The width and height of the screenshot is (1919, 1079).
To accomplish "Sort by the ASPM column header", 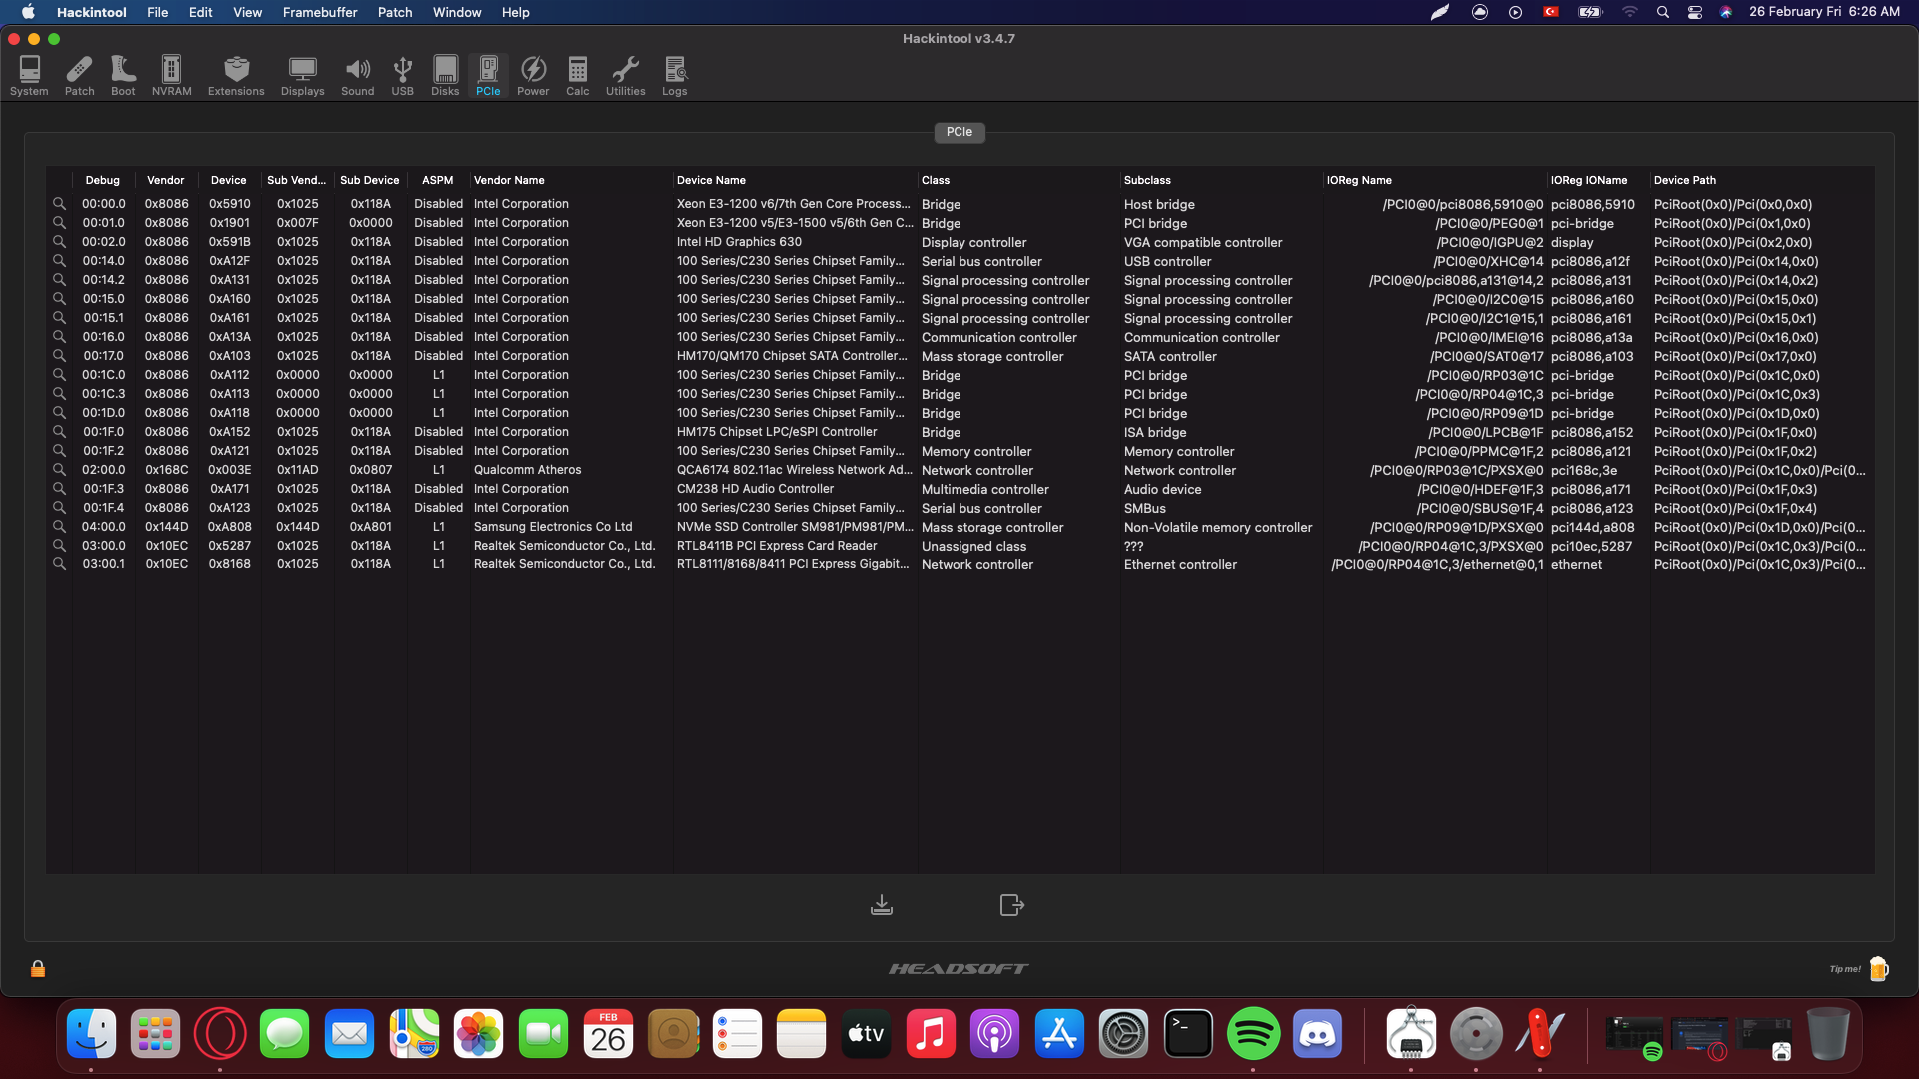I will point(437,180).
